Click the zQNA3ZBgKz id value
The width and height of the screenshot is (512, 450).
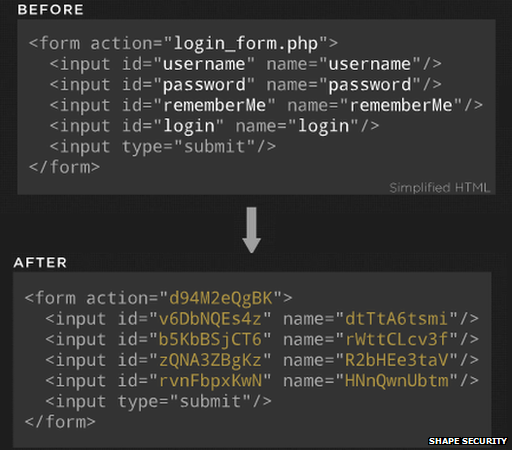(x=210, y=361)
